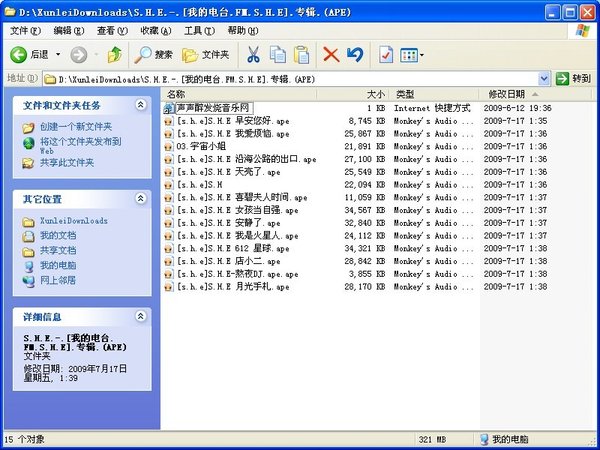Open the 工具(T) menu

(x=199, y=31)
